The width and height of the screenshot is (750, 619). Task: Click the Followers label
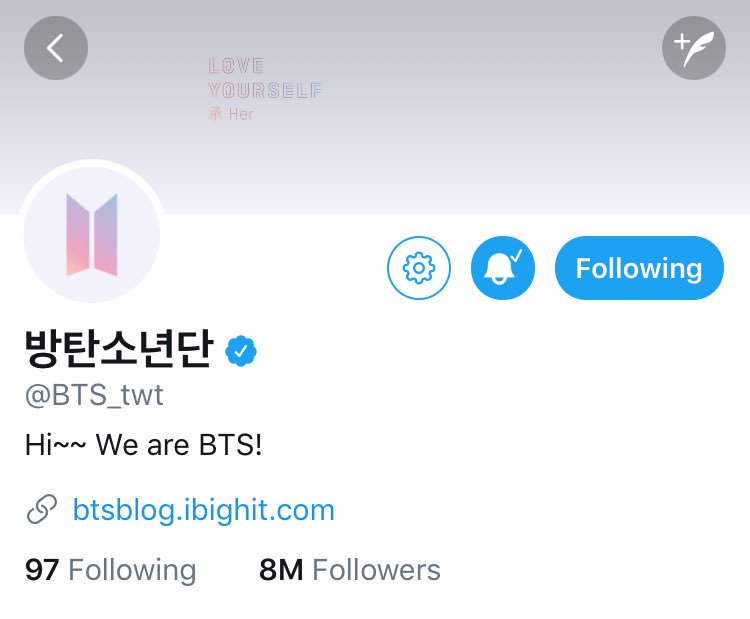376,570
